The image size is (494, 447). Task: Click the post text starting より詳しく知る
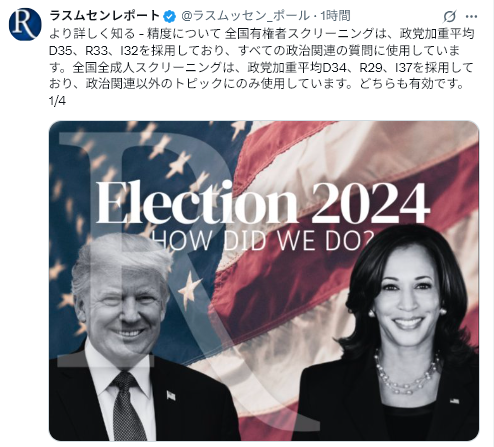261,58
